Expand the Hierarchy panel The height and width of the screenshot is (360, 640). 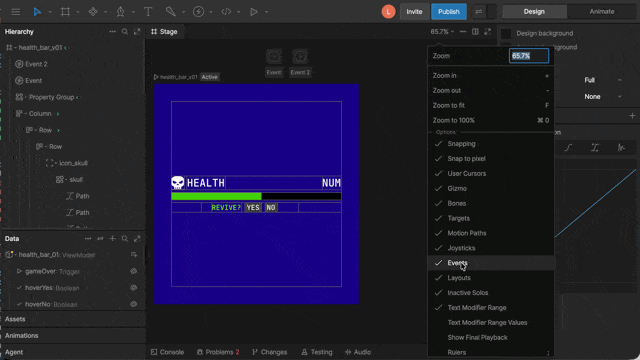(137, 31)
